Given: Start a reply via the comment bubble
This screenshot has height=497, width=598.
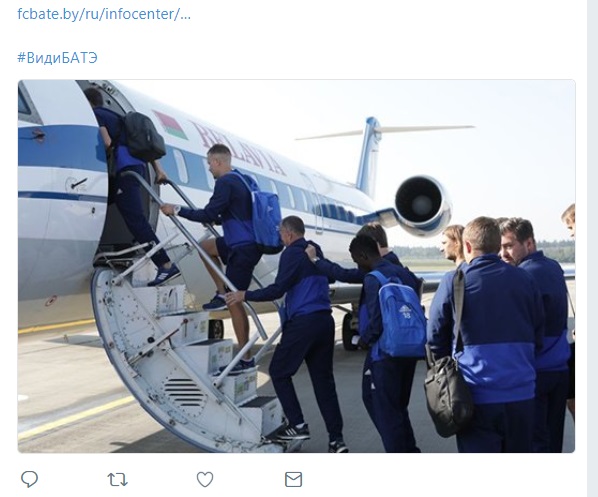Looking at the screenshot, I should 29,479.
